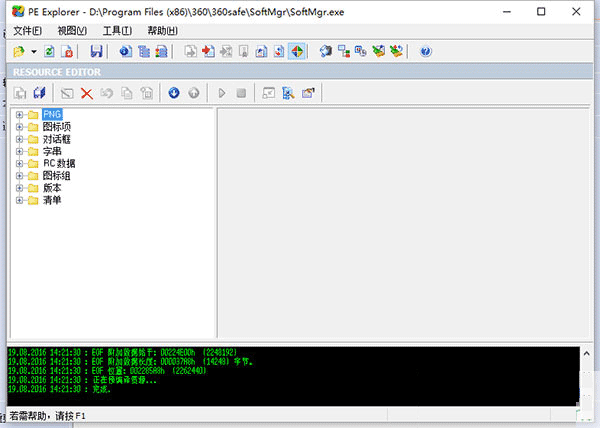Open the 文件(F) menu

pos(28,30)
